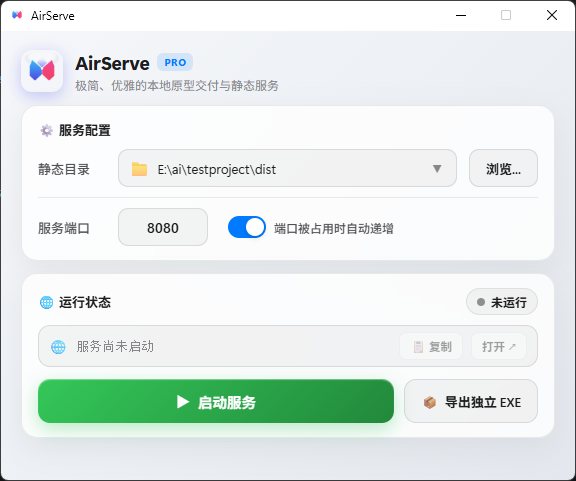The height and width of the screenshot is (481, 576).
Task: Expand the static directory dropdown arrow
Action: [437, 169]
